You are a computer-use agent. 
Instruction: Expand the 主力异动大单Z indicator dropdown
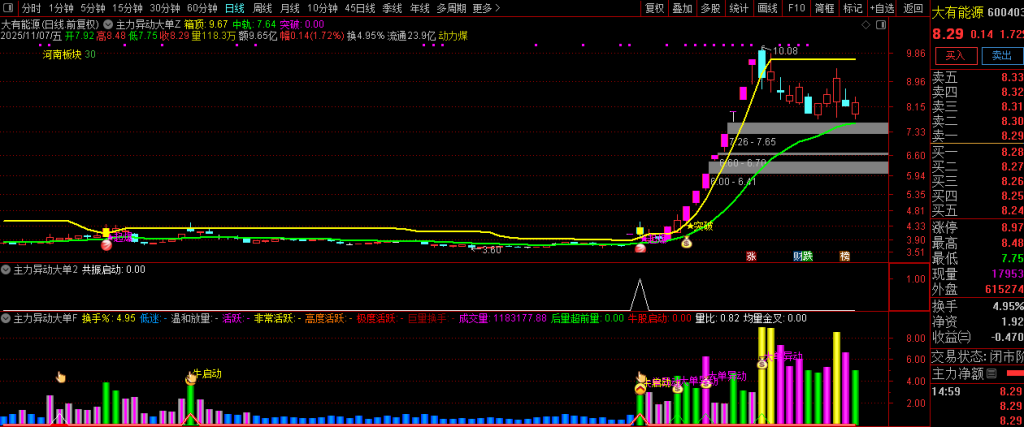(x=110, y=23)
